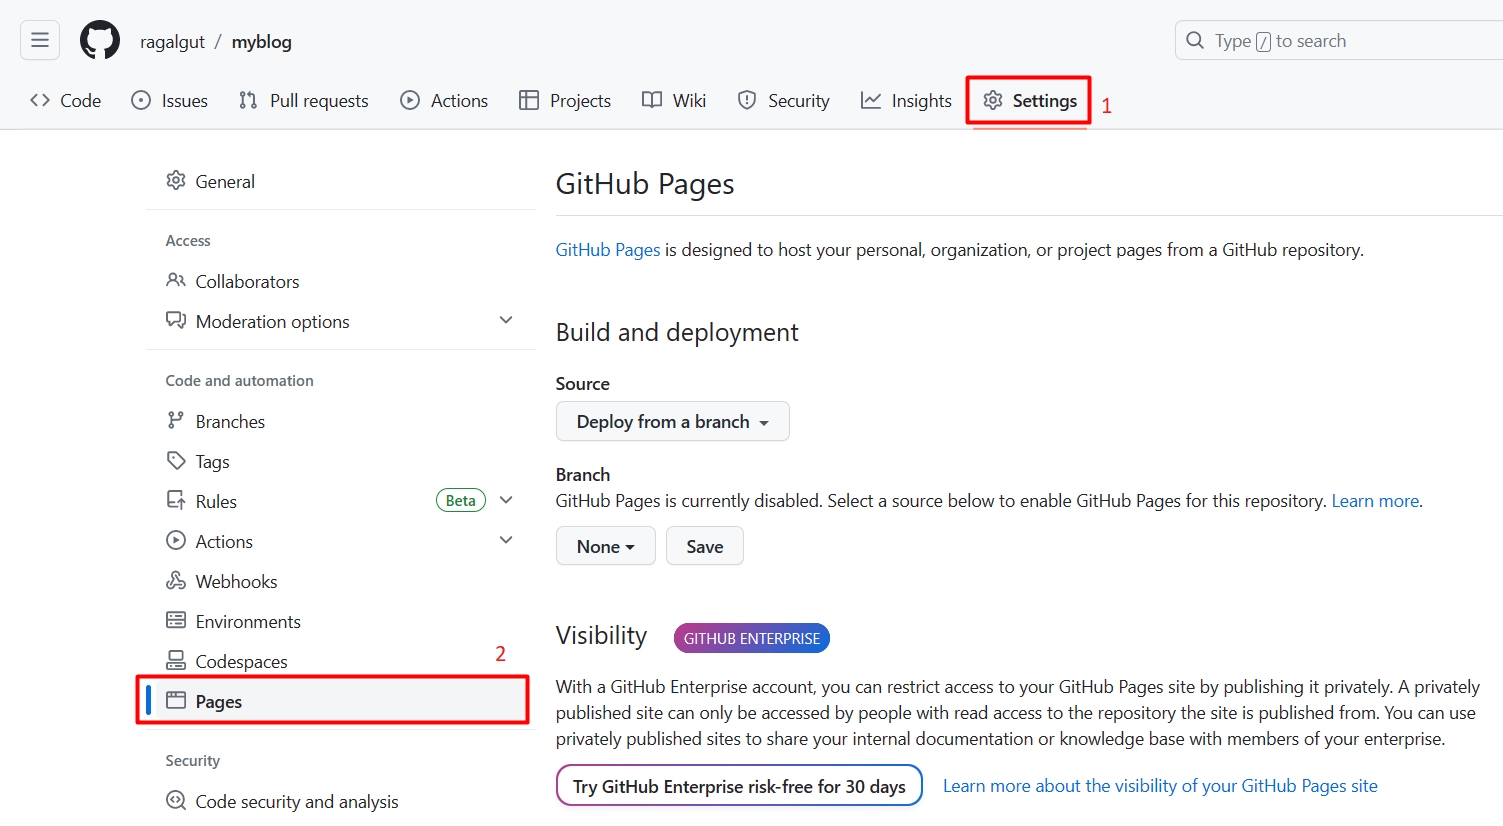Open Learn more about visibility link
Viewport: 1503px width, 826px height.
(x=1160, y=786)
